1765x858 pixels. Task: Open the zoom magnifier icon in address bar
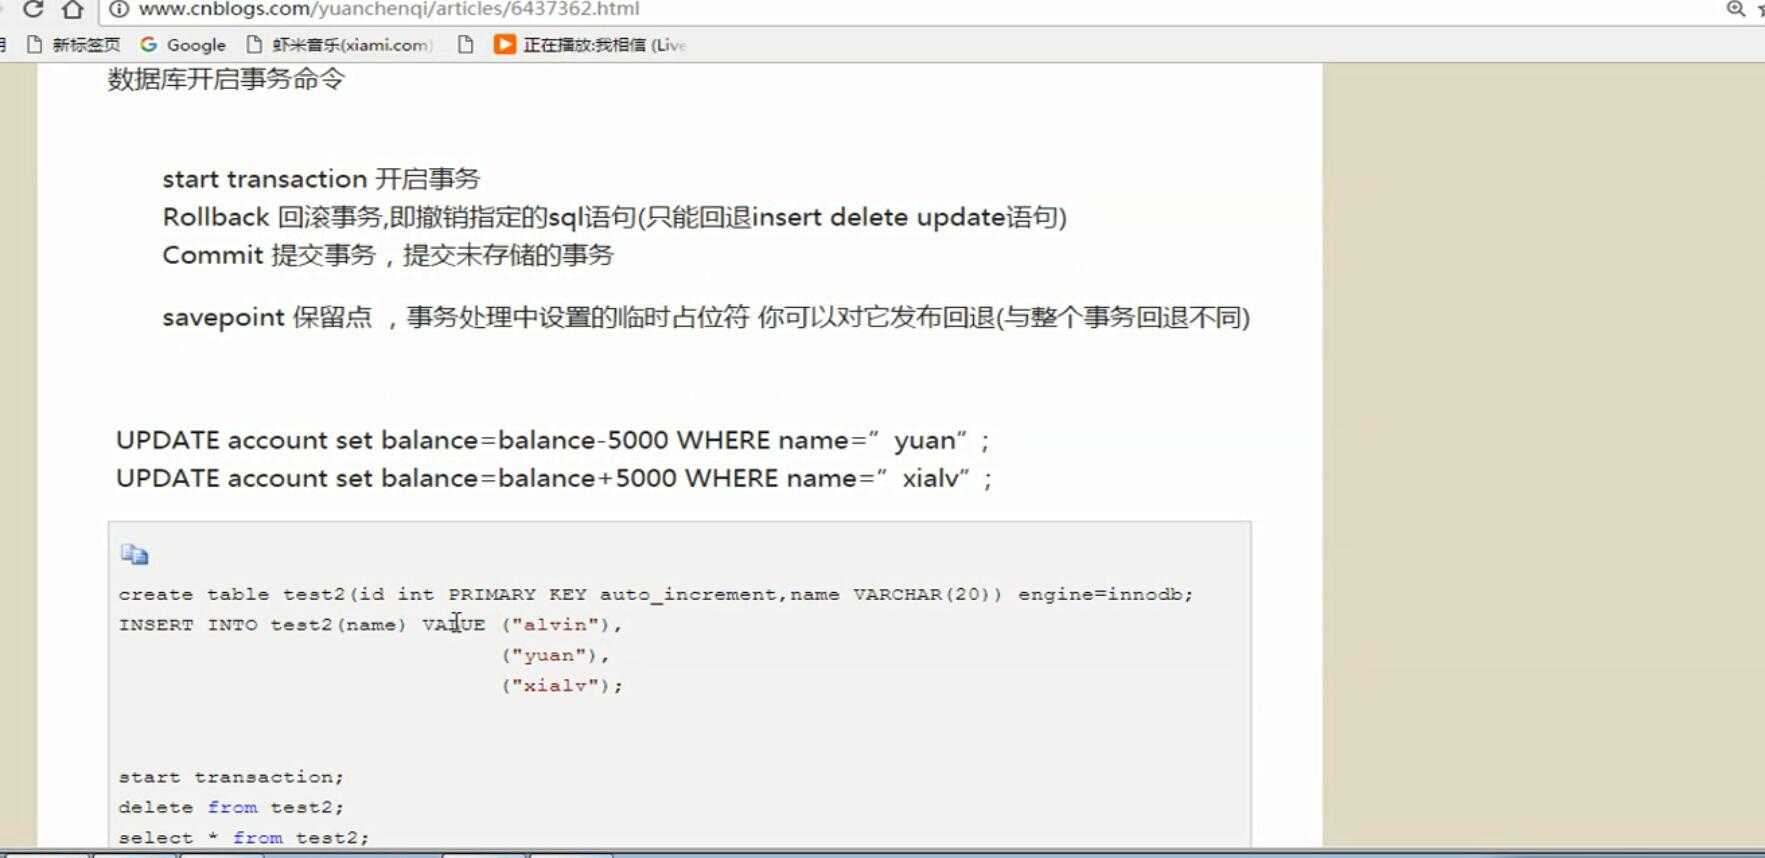1735,9
